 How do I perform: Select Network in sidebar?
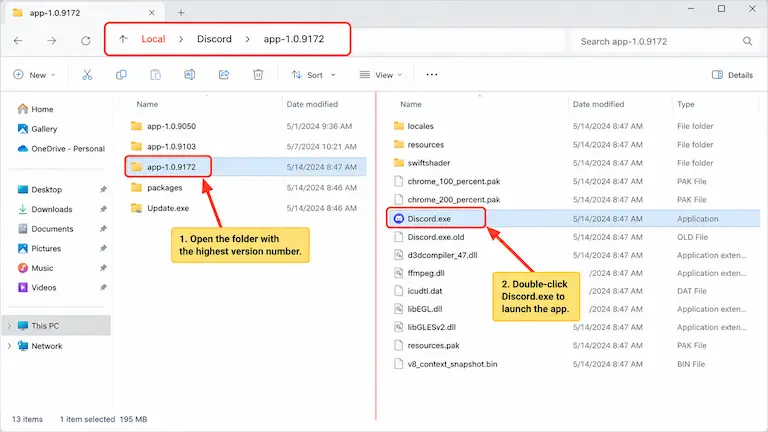pos(47,346)
